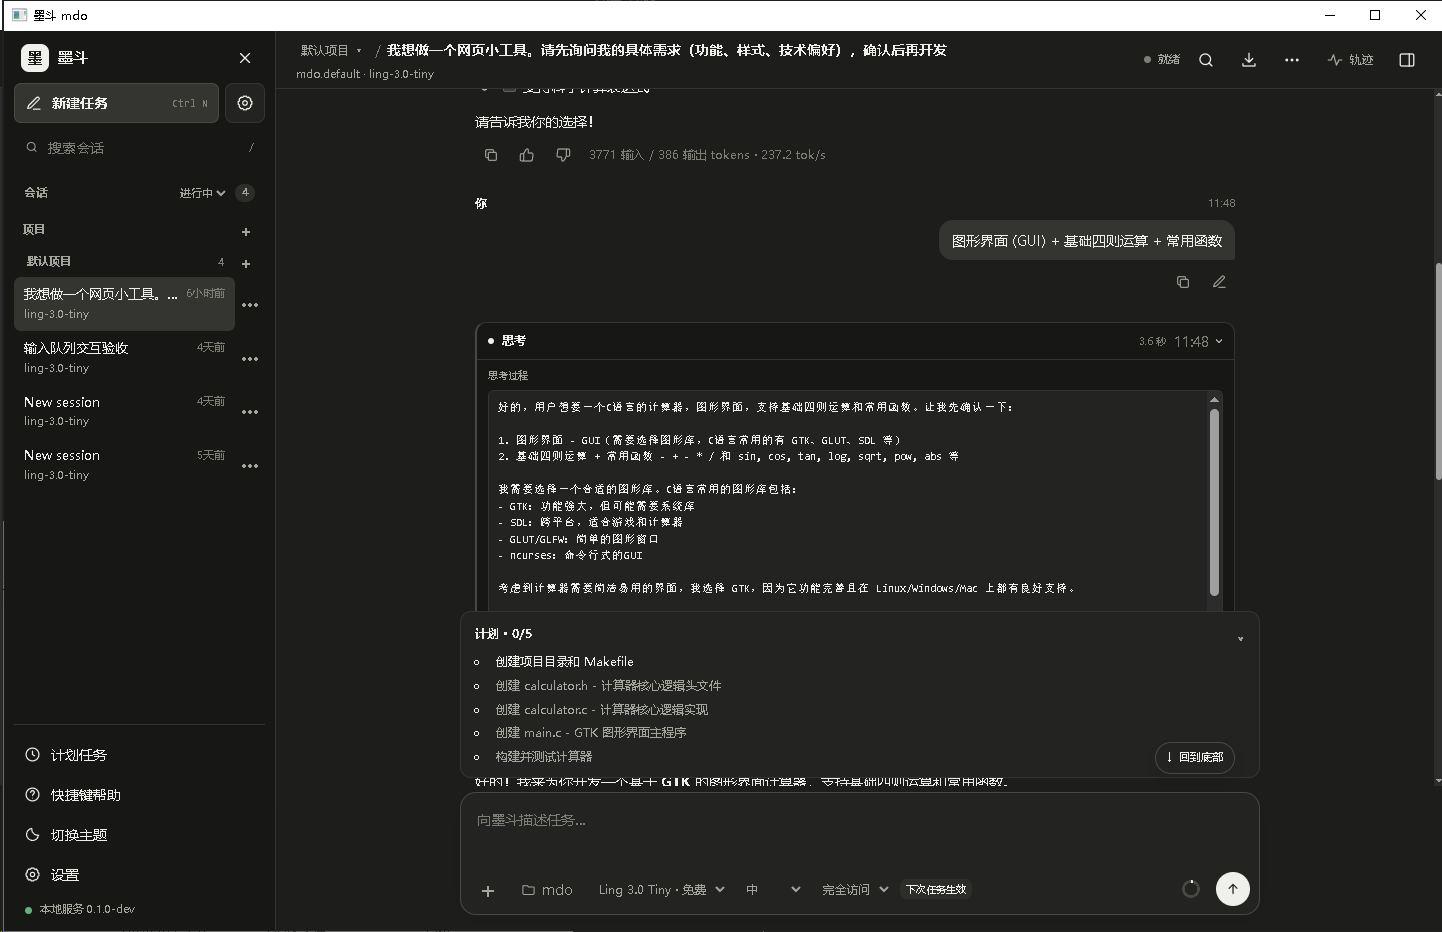The height and width of the screenshot is (932, 1442).
Task: Open options for 我想做一个网页小工具 session
Action: pyautogui.click(x=250, y=305)
